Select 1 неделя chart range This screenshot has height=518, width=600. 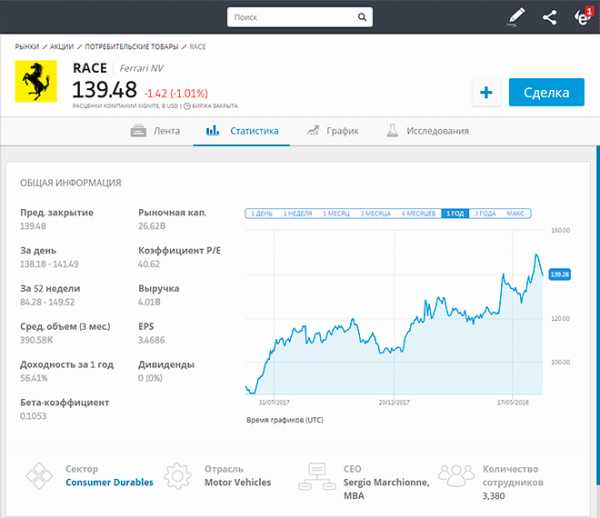(298, 213)
